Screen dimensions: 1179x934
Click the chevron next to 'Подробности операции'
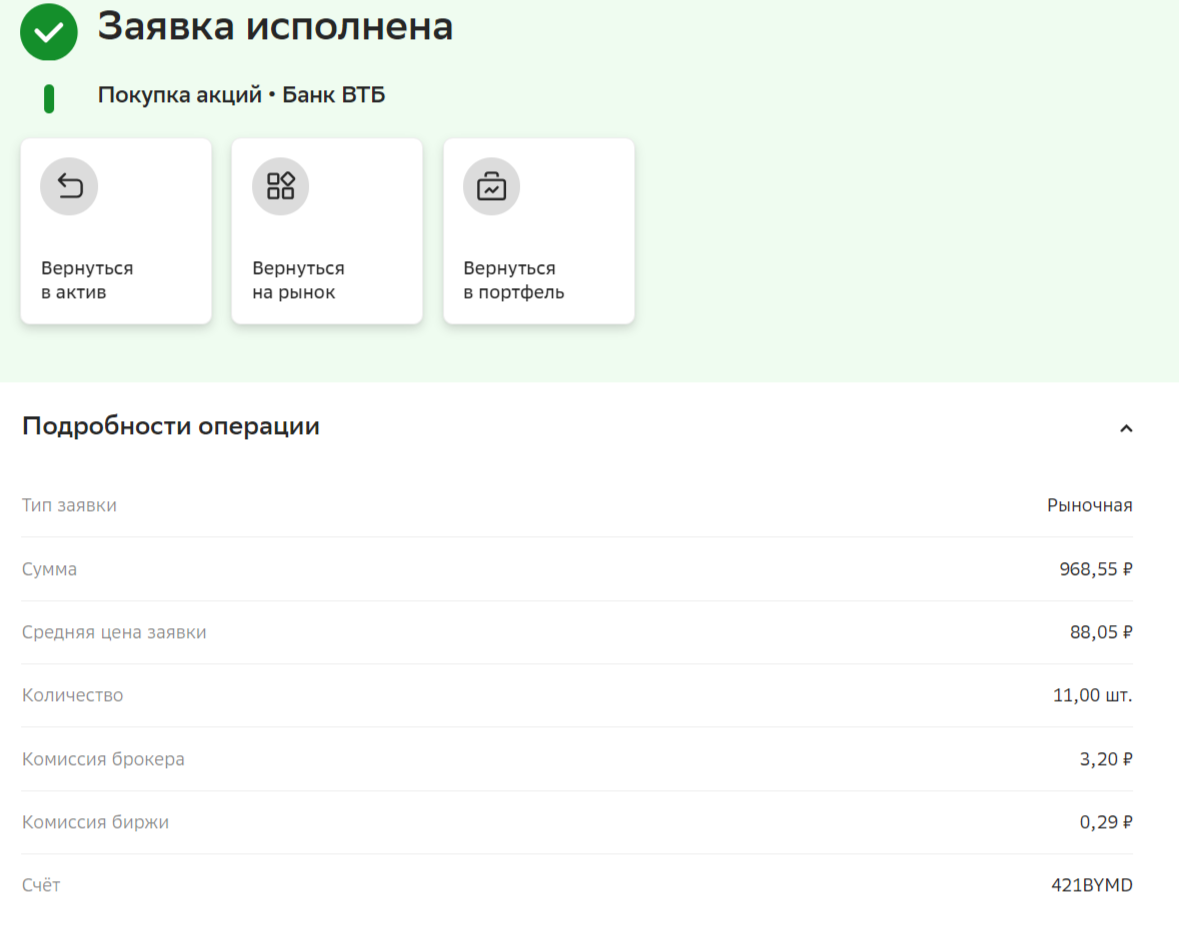1125,426
